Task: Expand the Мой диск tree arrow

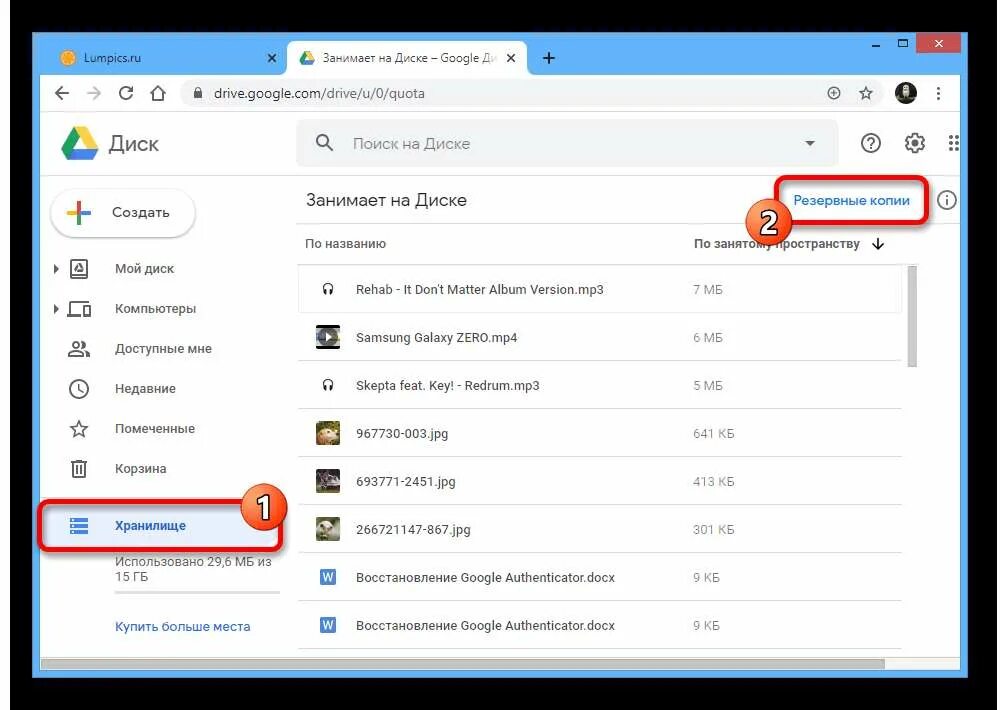Action: coord(56,269)
